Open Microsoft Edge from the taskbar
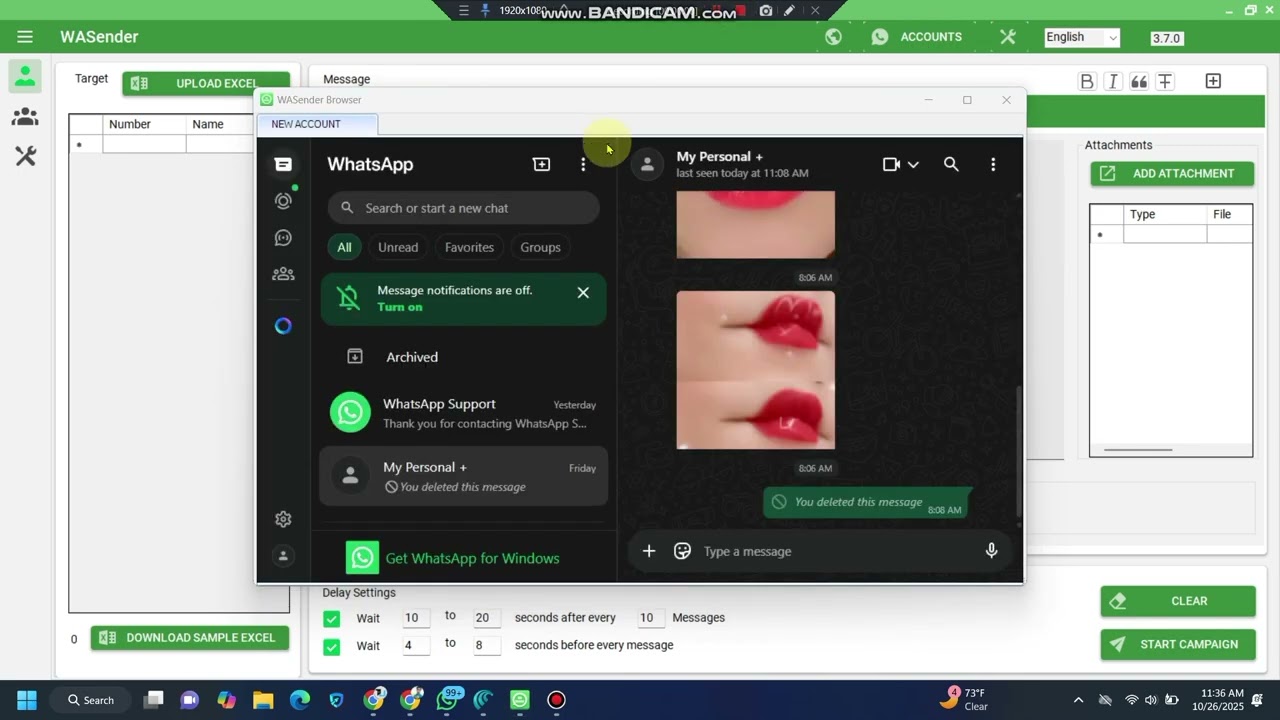This screenshot has height=720, width=1280. tap(300, 700)
